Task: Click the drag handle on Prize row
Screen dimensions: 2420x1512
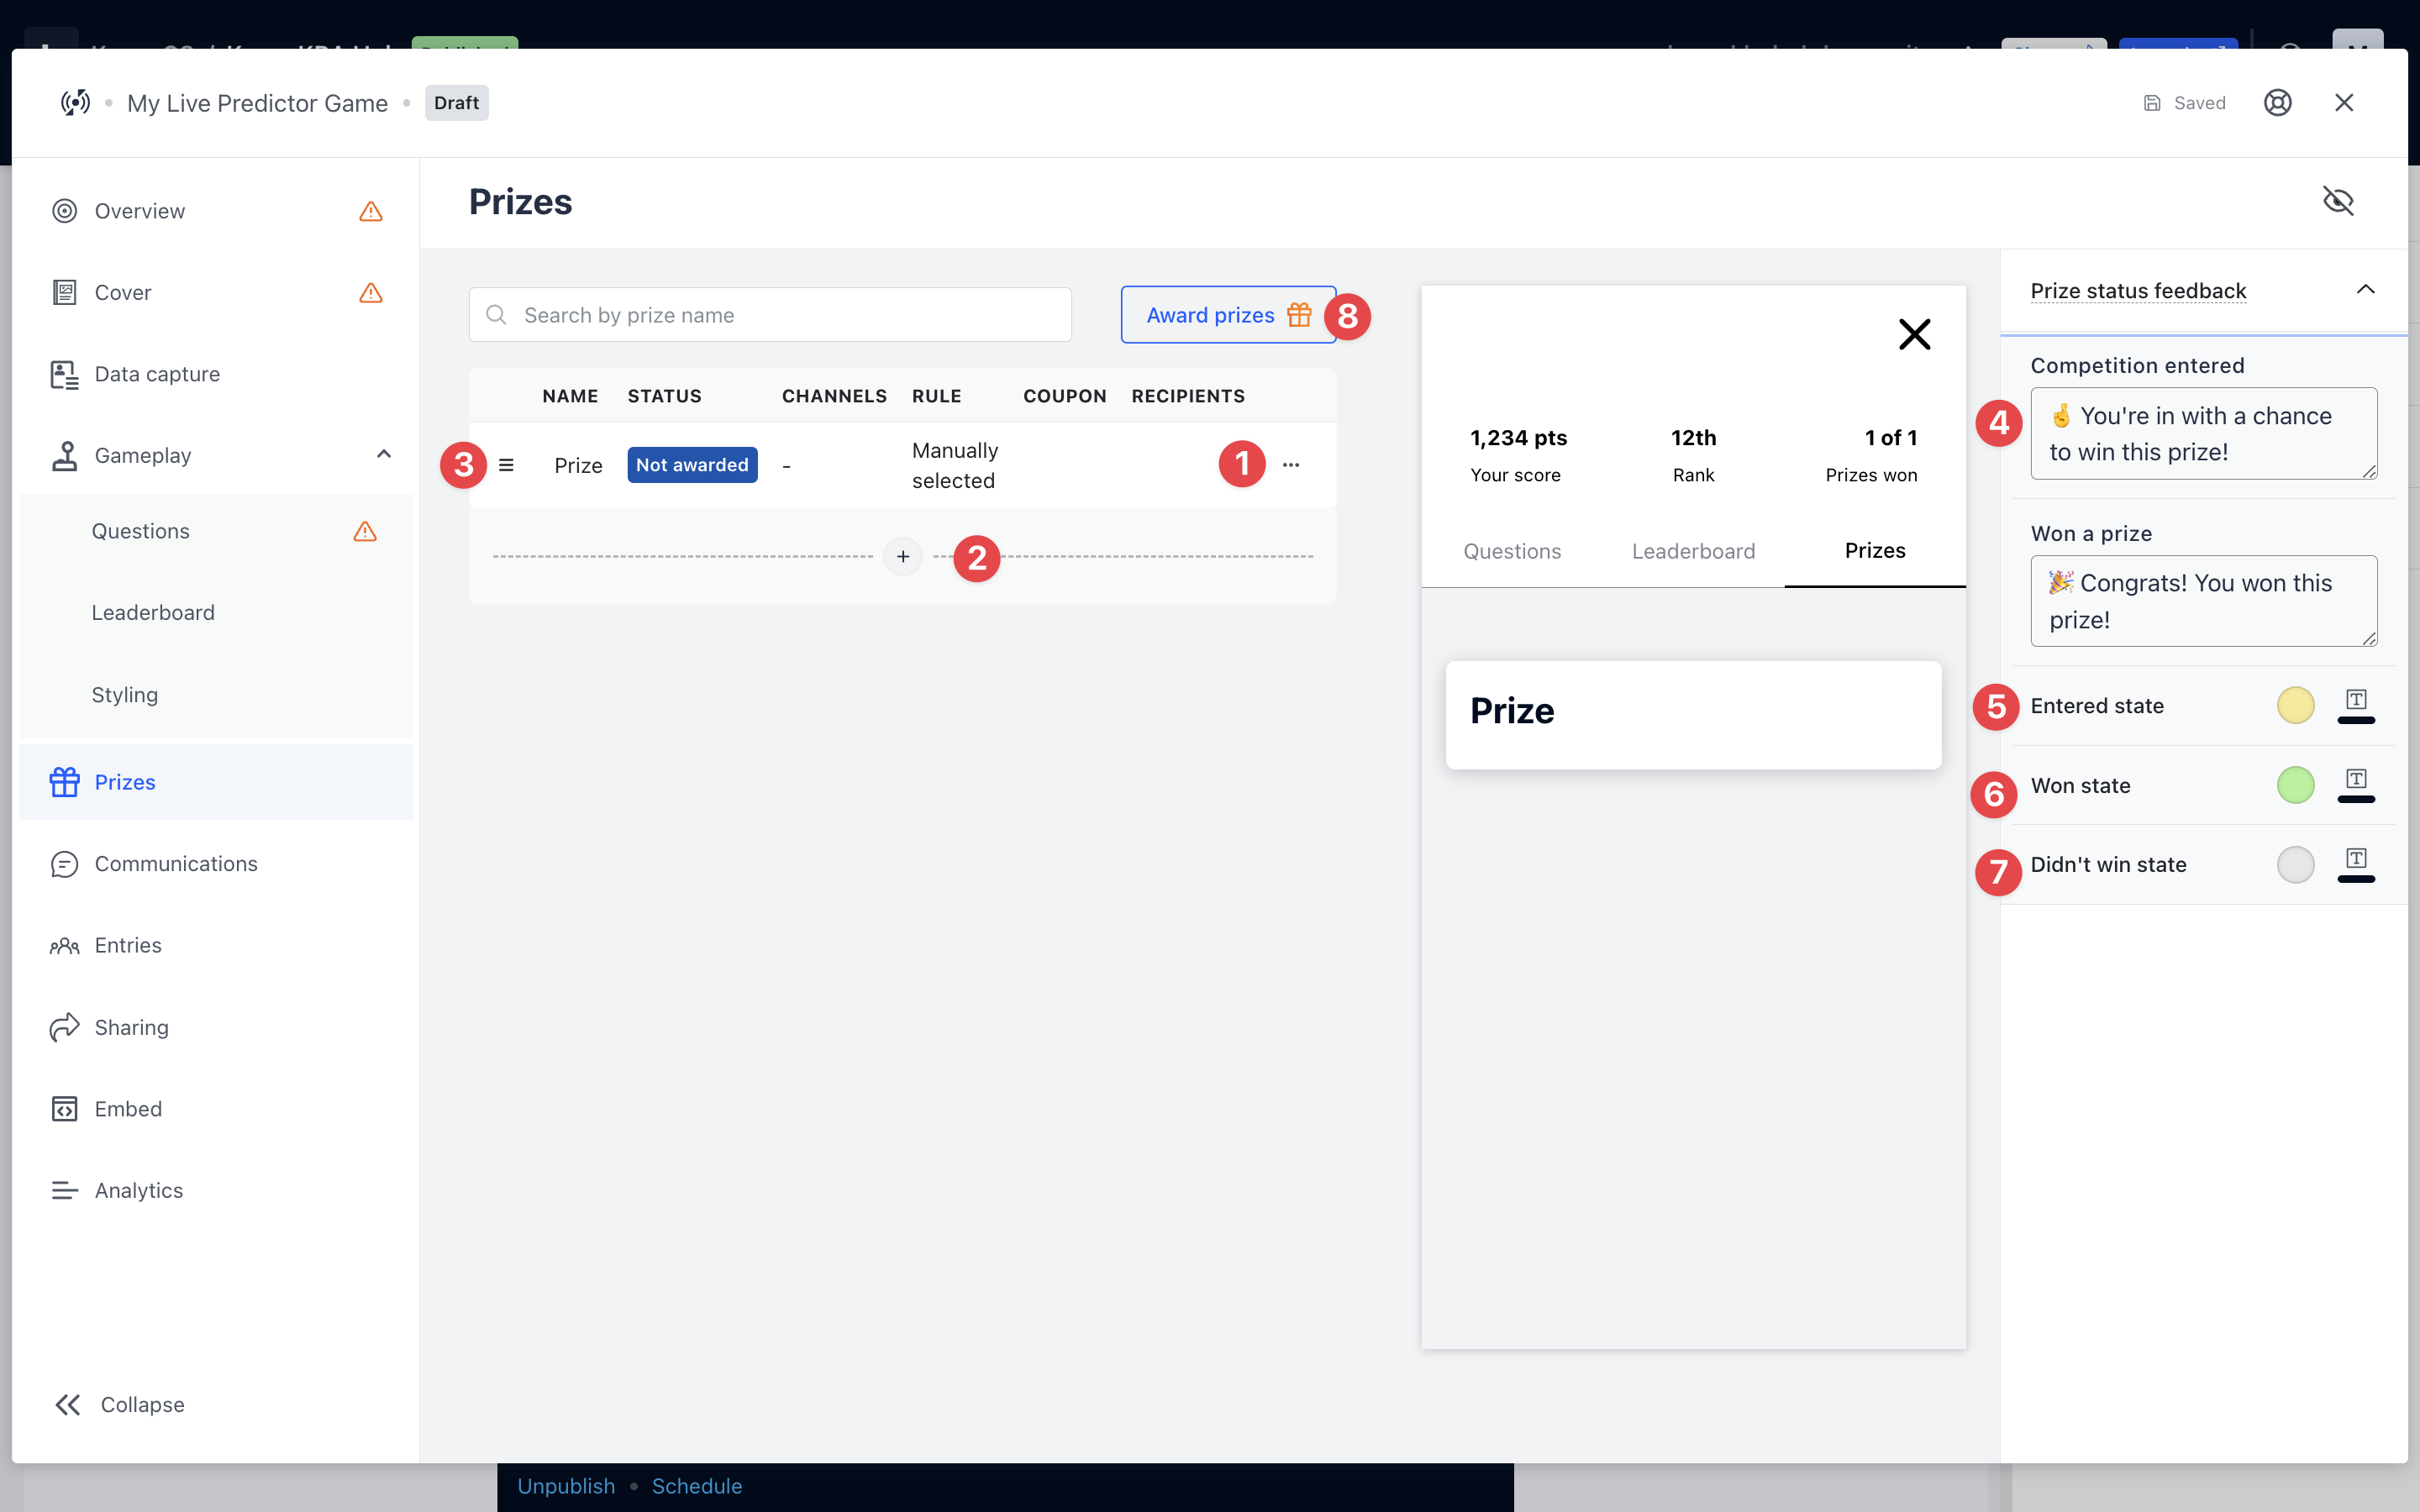Action: click(x=506, y=465)
